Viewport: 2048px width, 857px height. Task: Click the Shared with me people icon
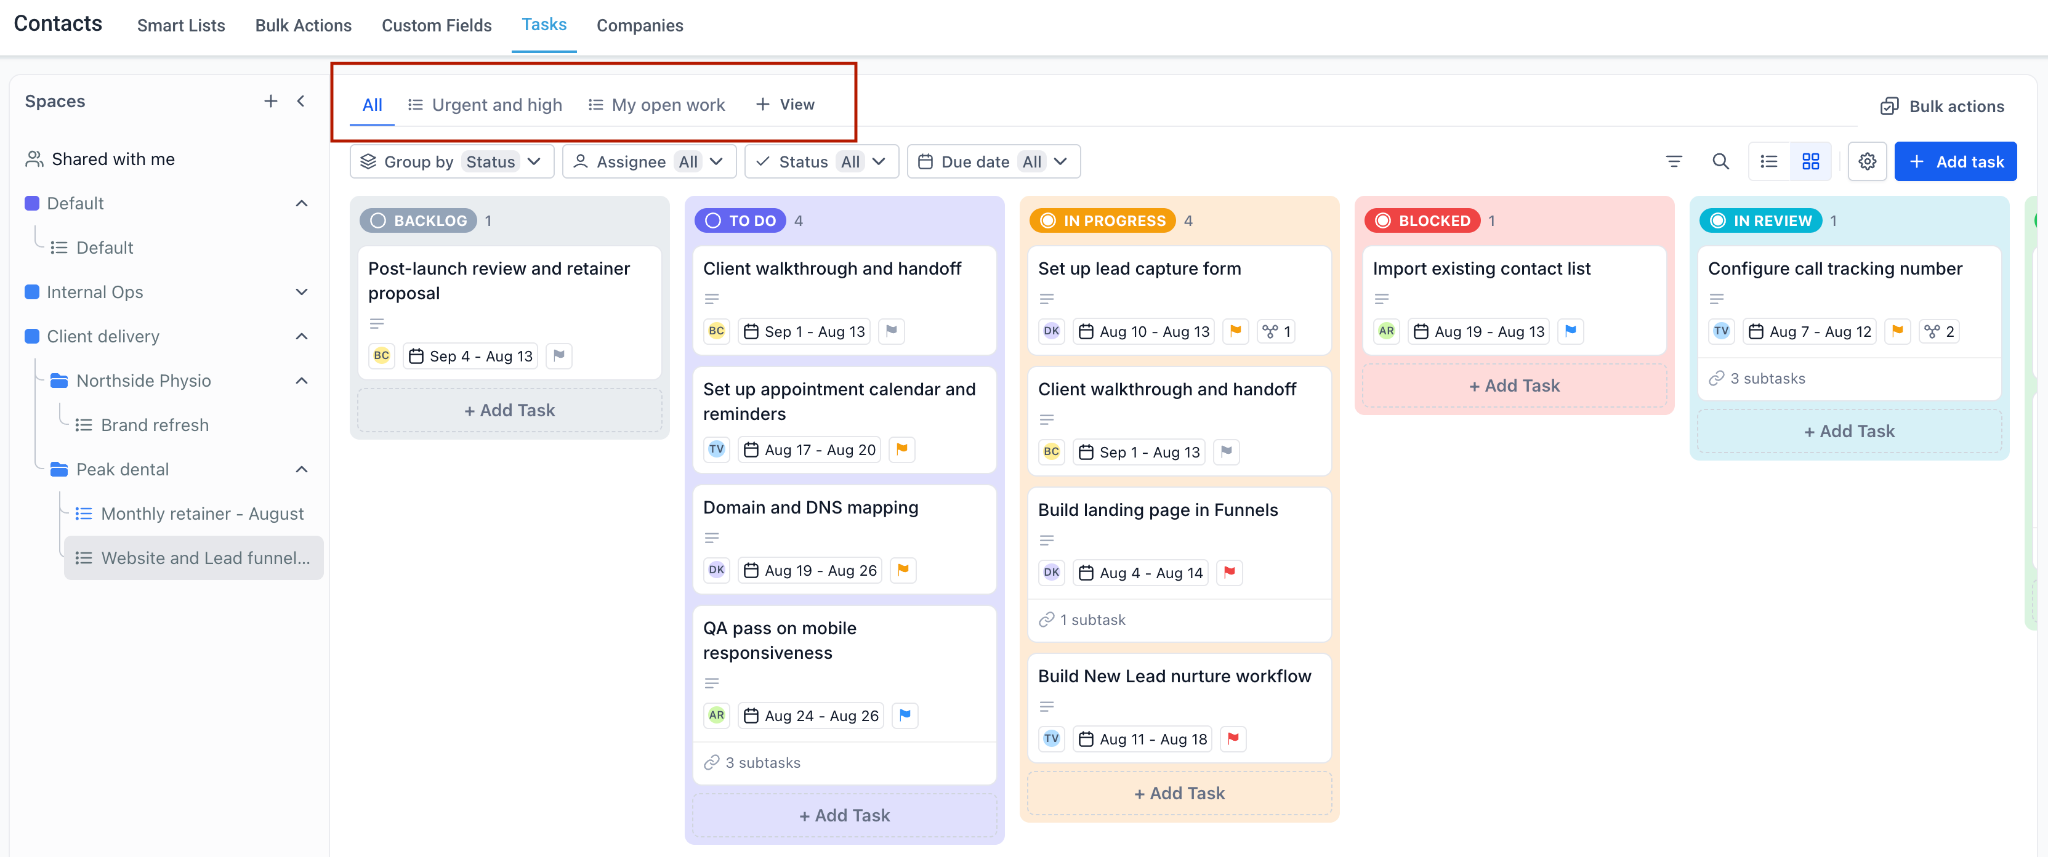[x=34, y=159]
